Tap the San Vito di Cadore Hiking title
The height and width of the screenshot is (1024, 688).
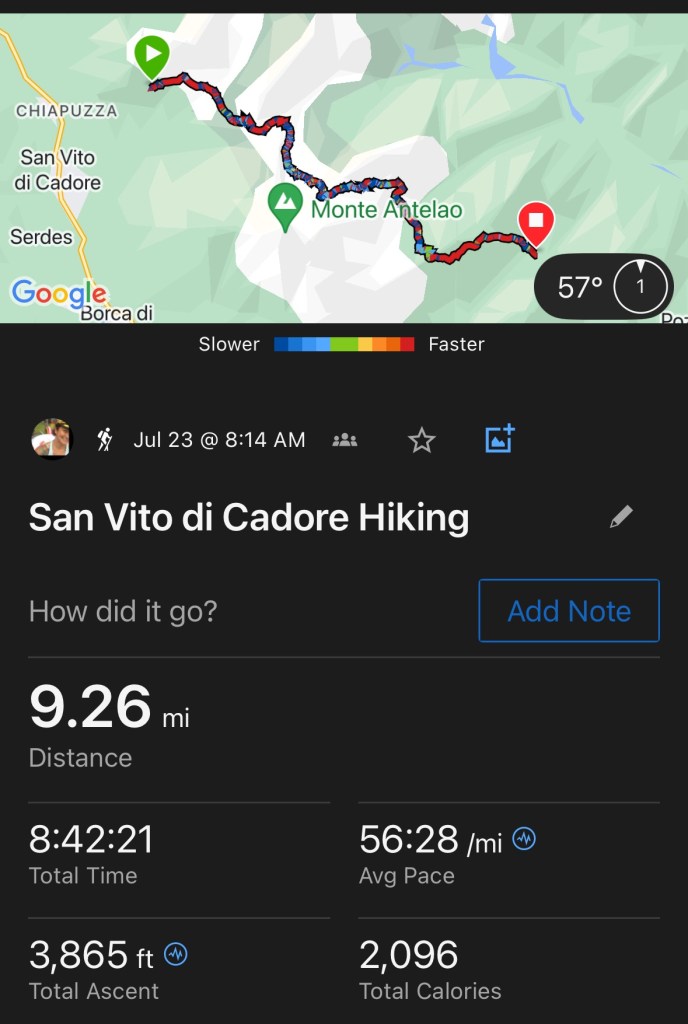click(x=248, y=518)
